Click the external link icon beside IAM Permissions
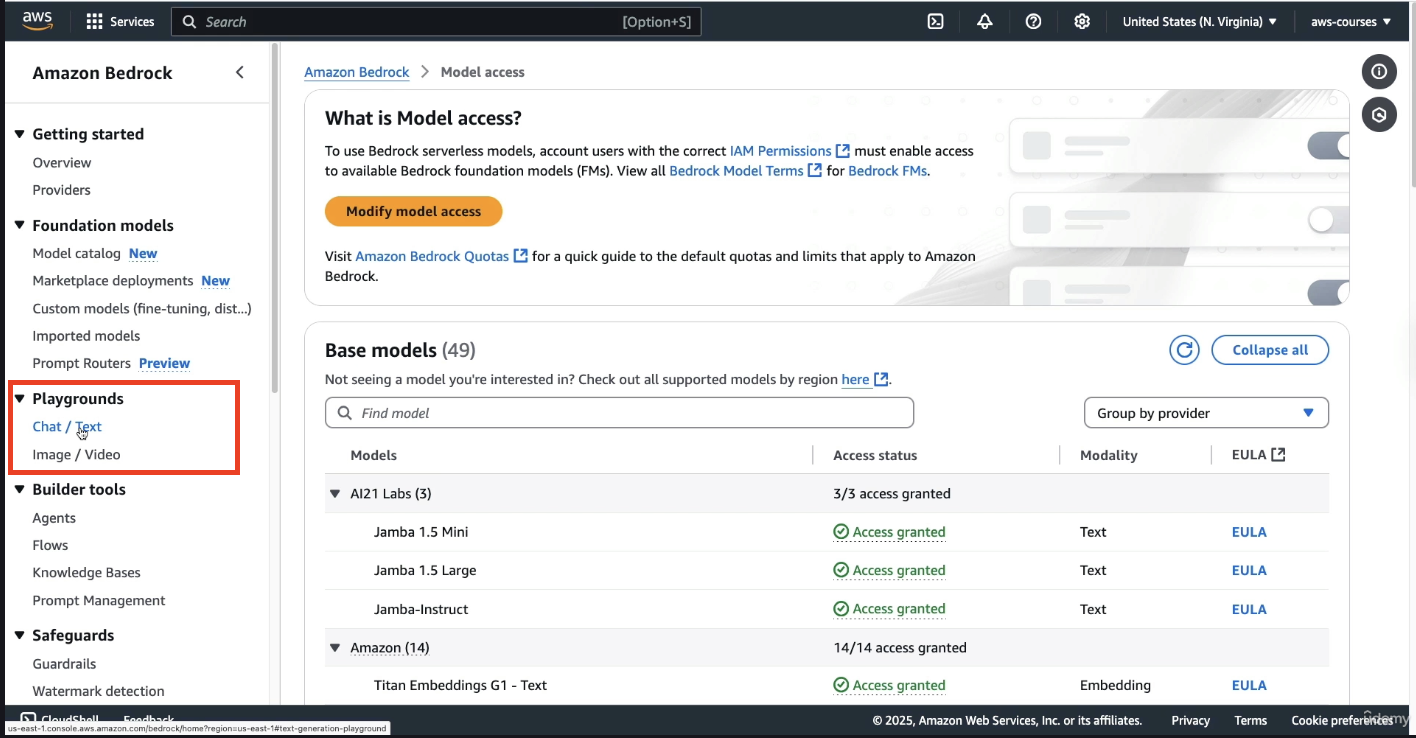The image size is (1416, 738). pos(843,151)
